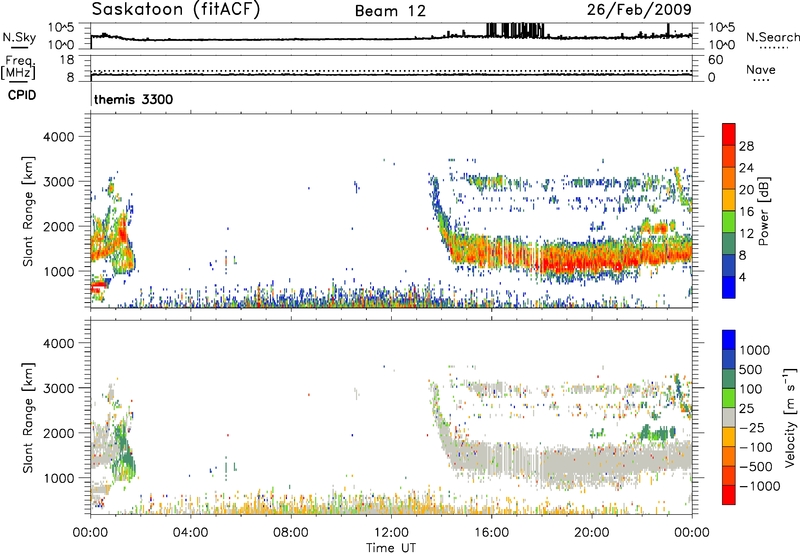The height and width of the screenshot is (554, 800).
Task: Click the 'CPID' label
Action: click(x=22, y=95)
